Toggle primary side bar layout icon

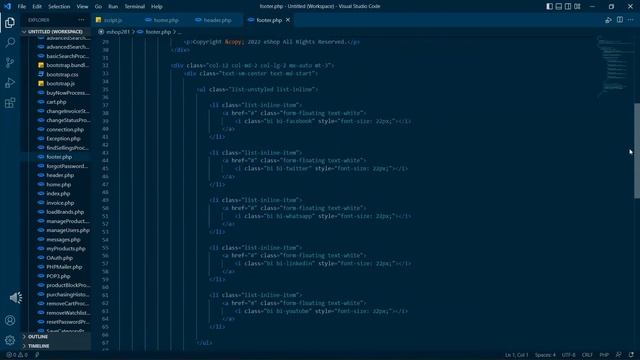(549, 7)
